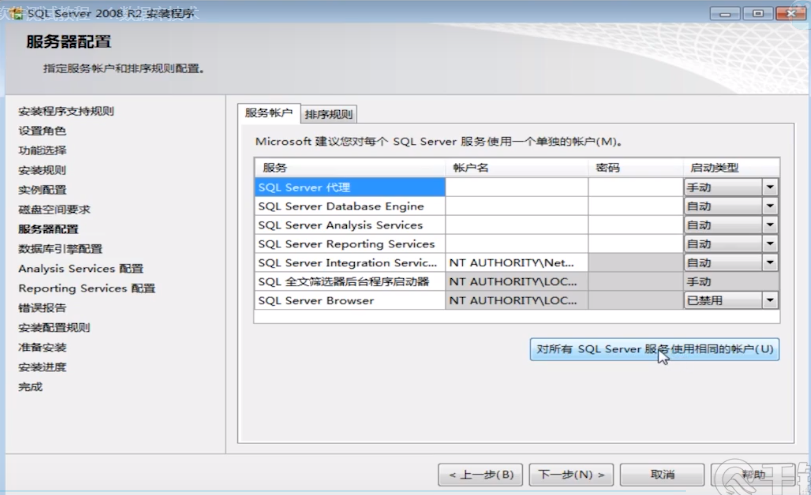Click 磁盘空间要求 step in sidebar
Viewport: 811px width, 495px height.
(54, 209)
